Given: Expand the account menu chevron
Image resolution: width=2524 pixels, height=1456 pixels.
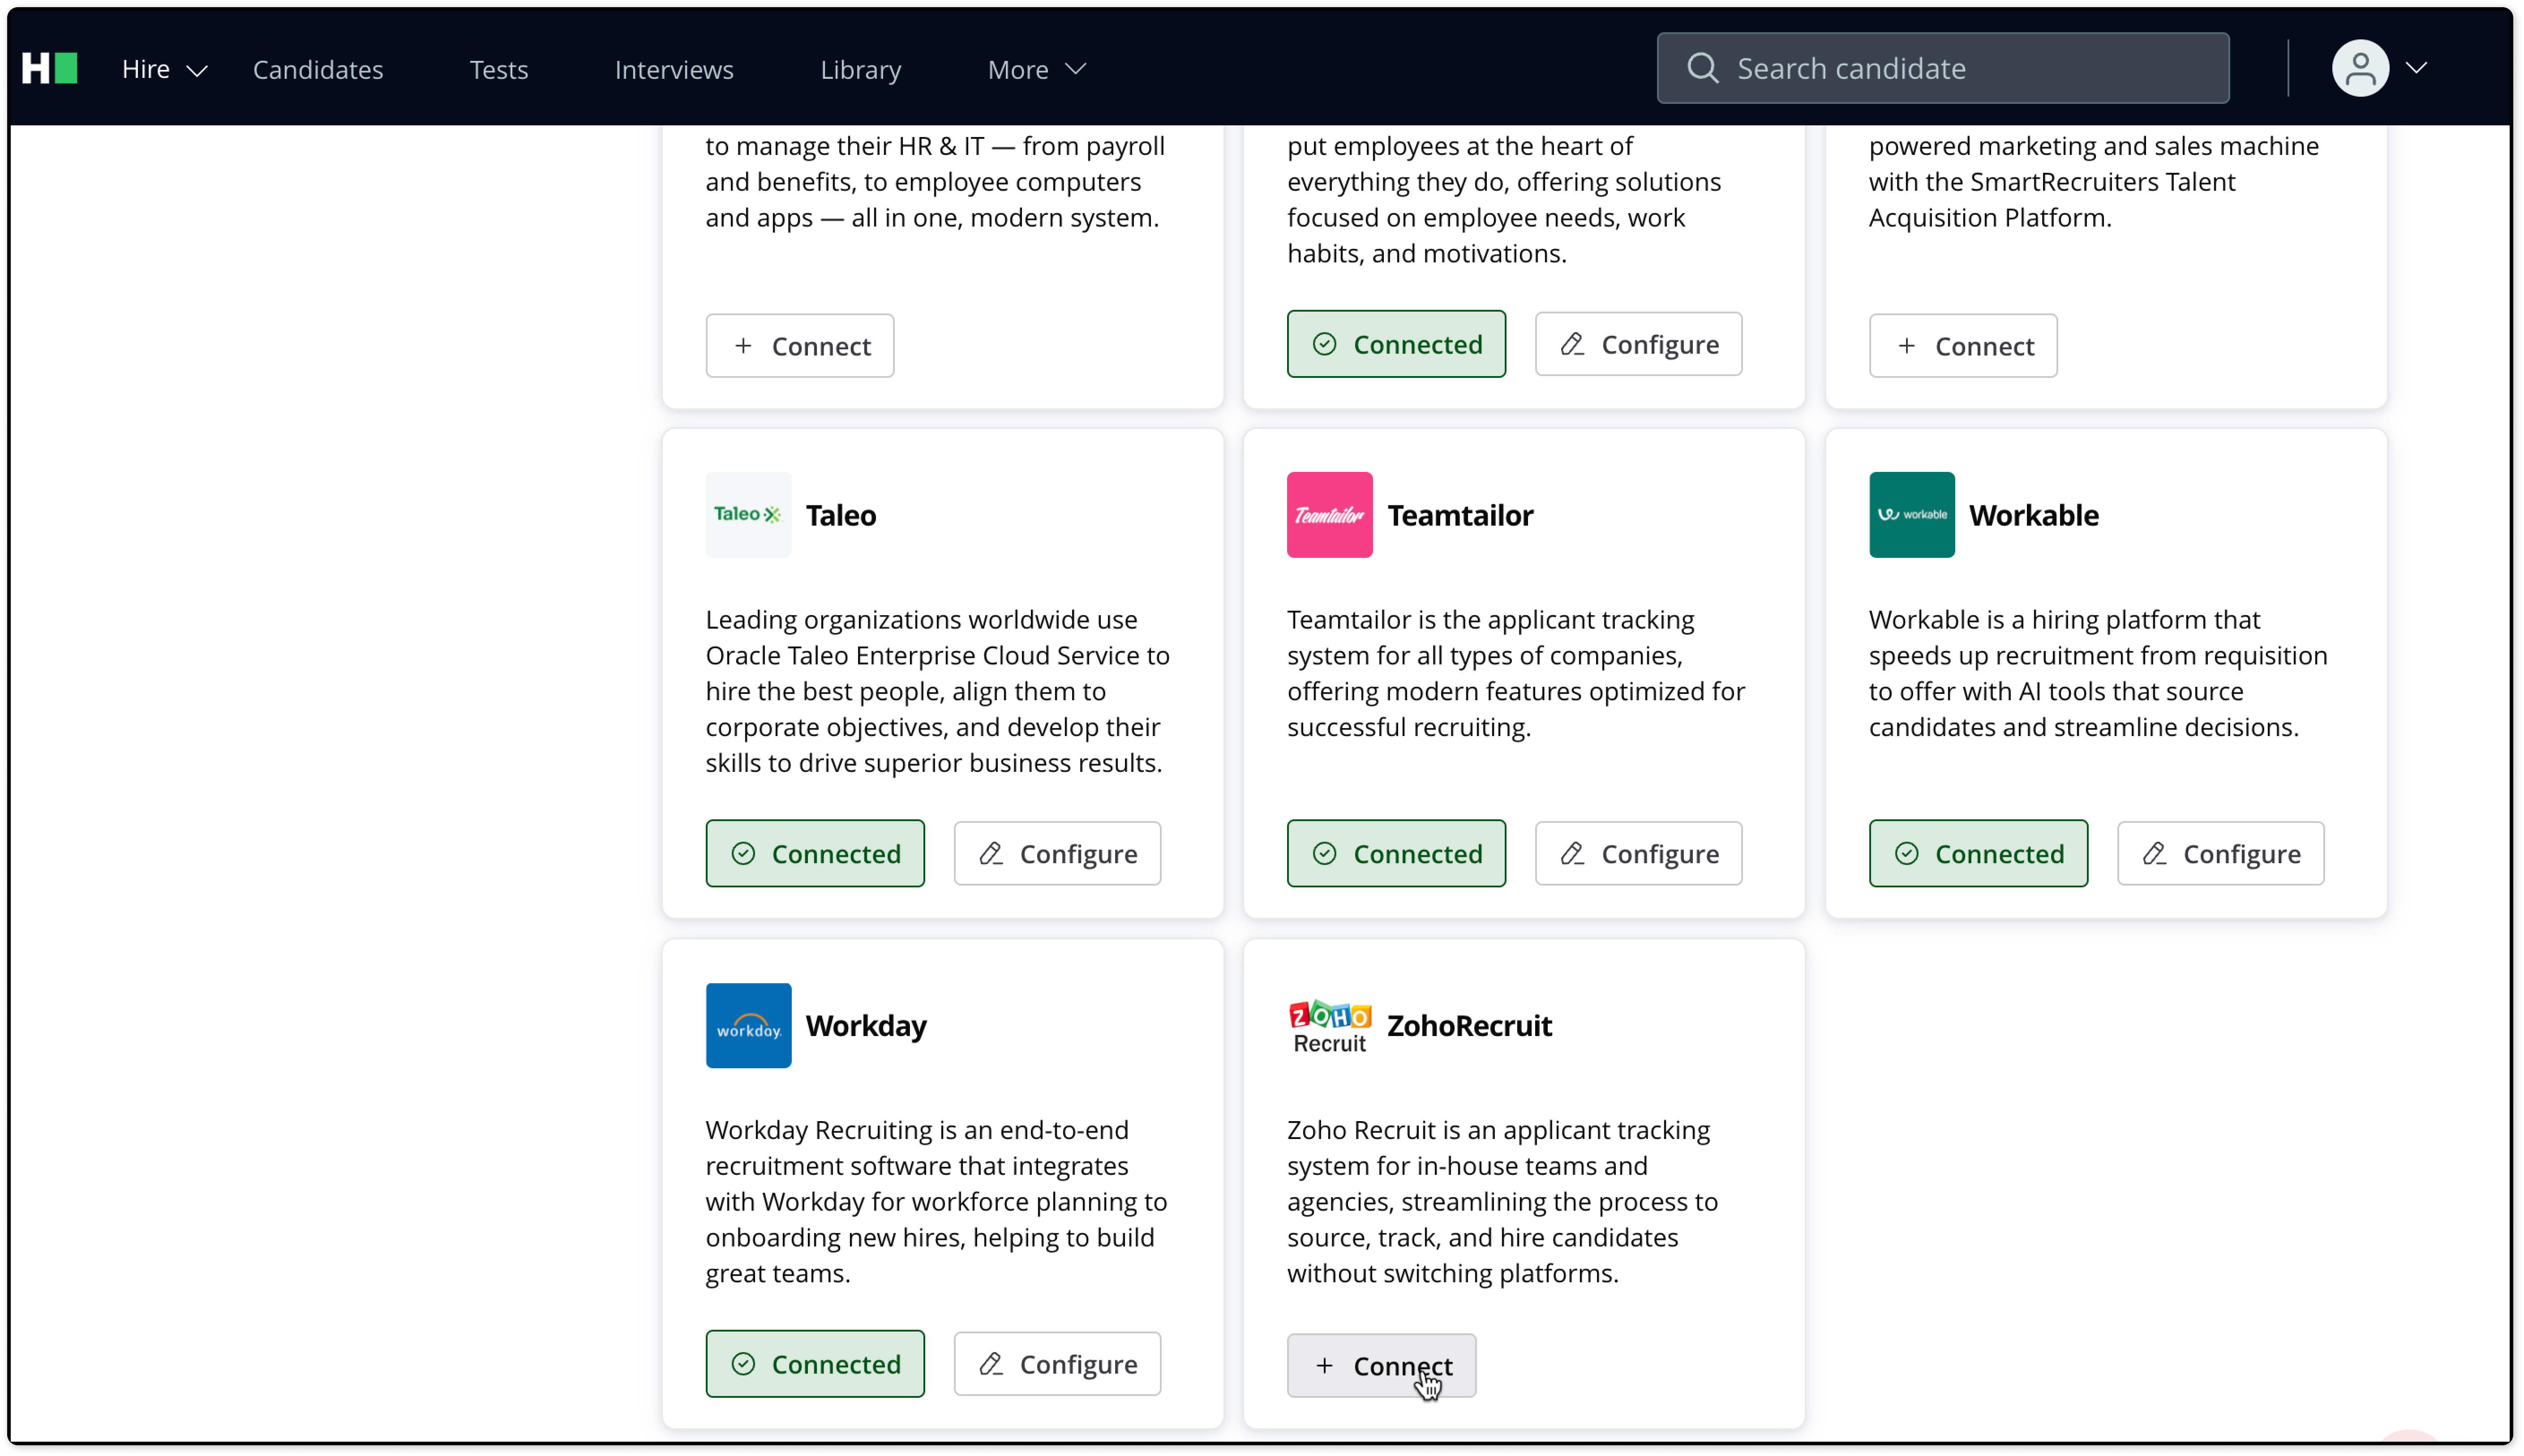Looking at the screenshot, I should coord(2416,68).
